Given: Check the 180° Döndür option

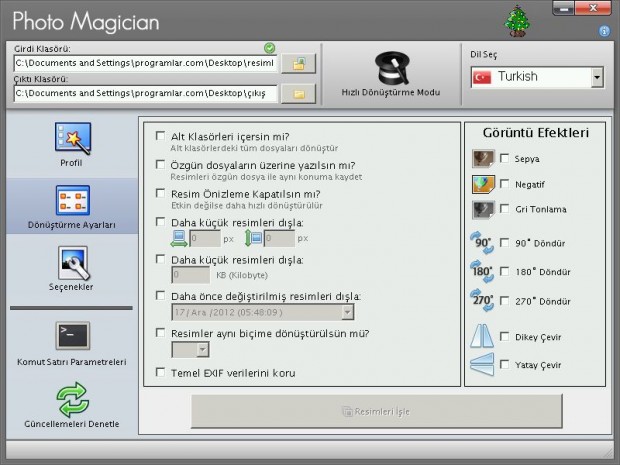Looking at the screenshot, I should click(x=504, y=272).
